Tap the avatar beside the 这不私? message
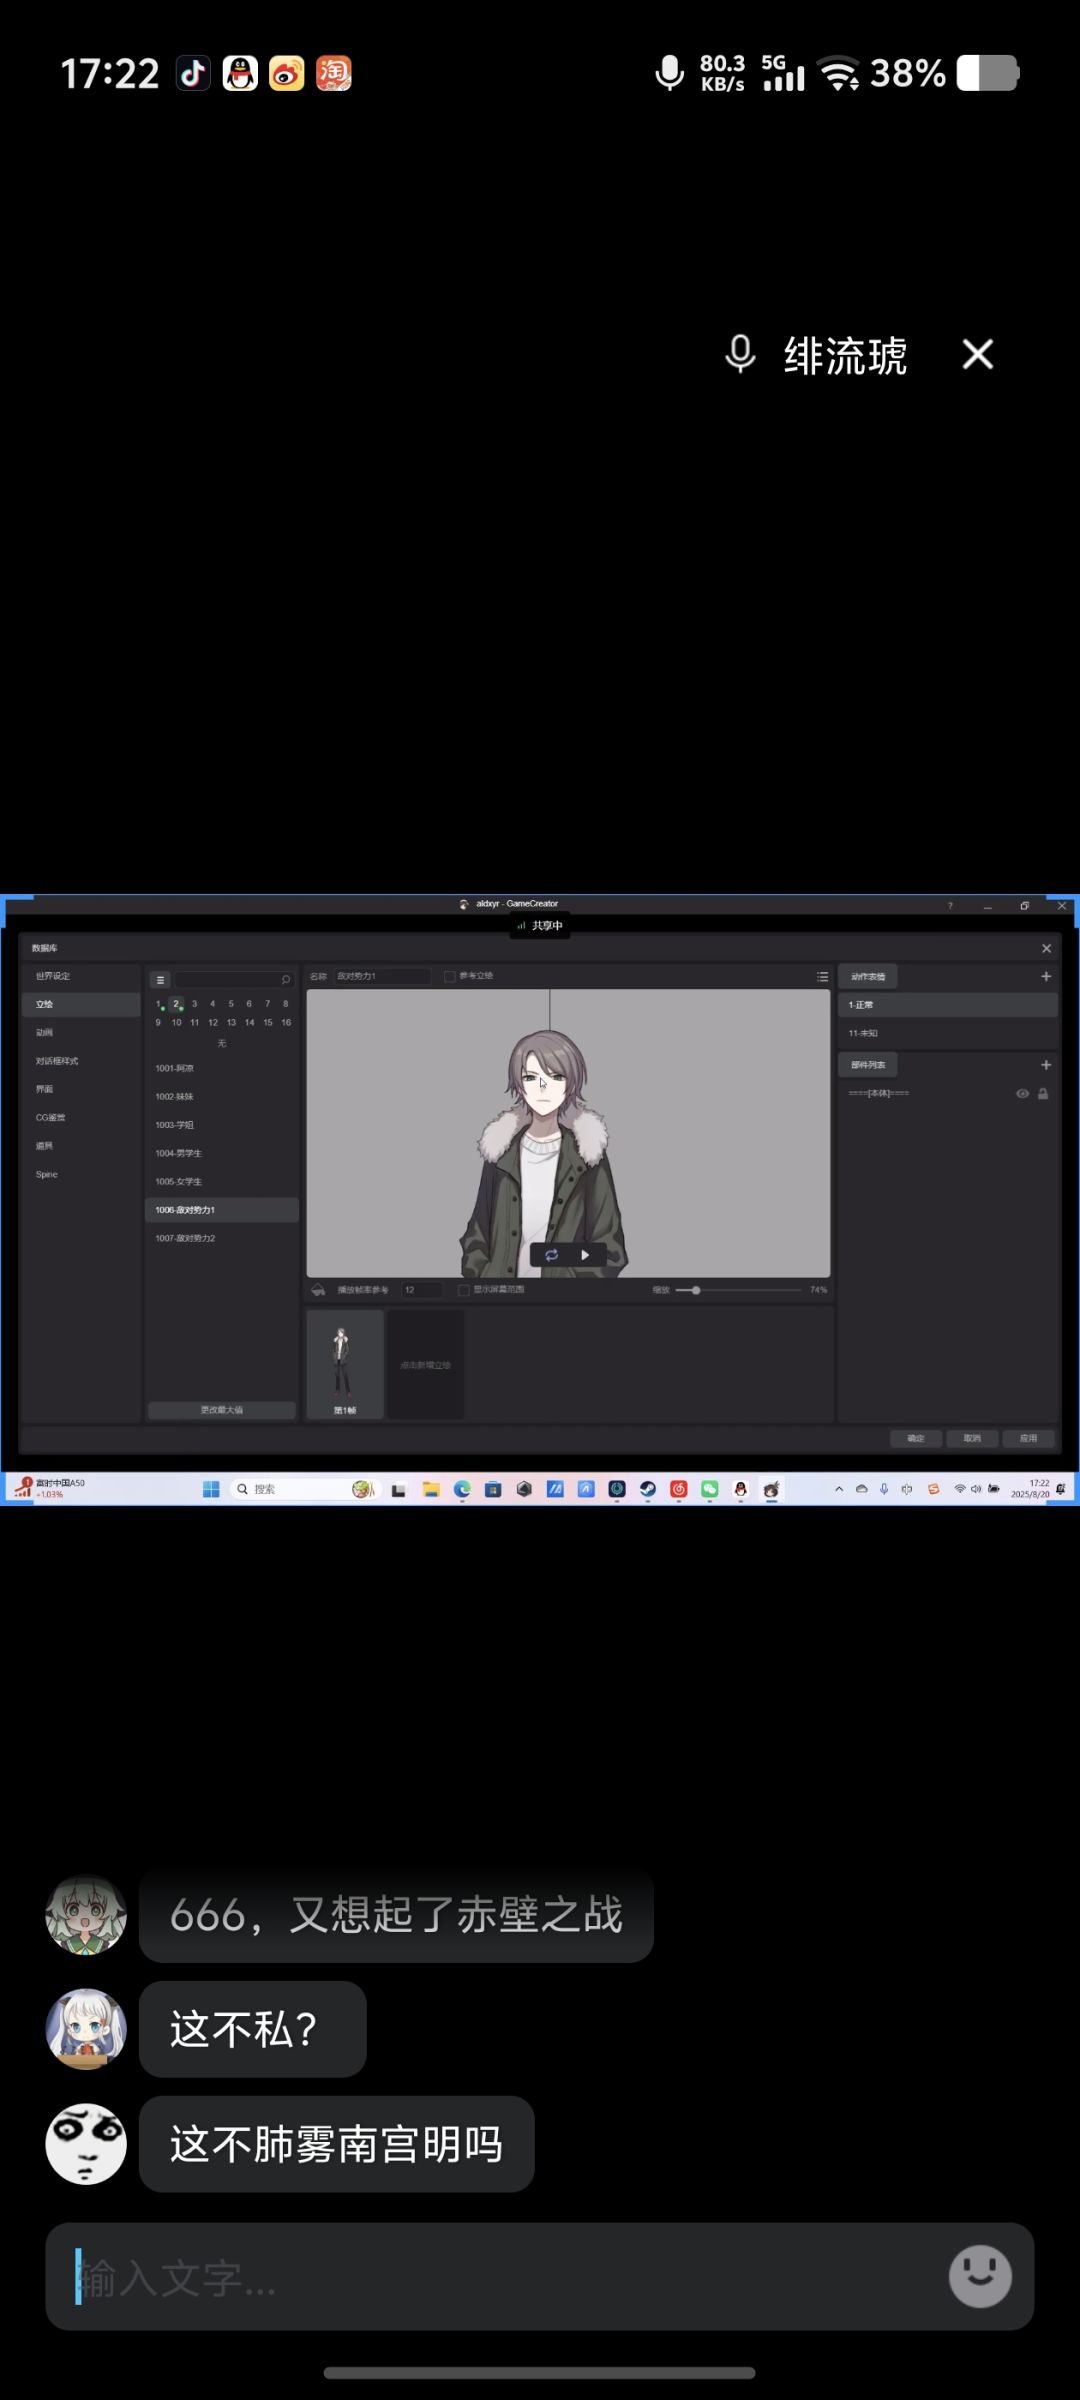The height and width of the screenshot is (2400, 1080). click(x=86, y=2029)
